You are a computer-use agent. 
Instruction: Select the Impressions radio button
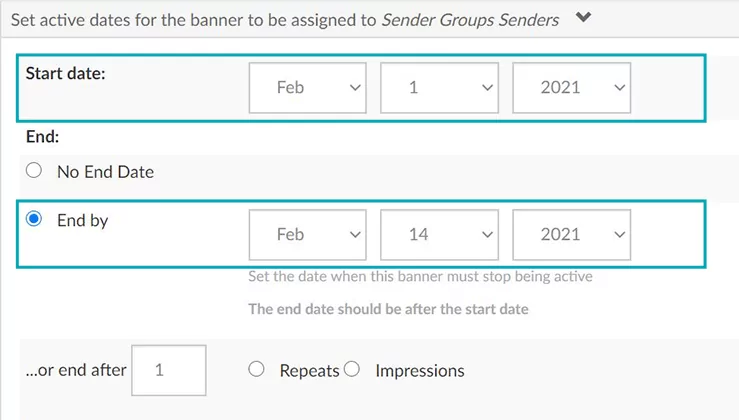tap(351, 369)
